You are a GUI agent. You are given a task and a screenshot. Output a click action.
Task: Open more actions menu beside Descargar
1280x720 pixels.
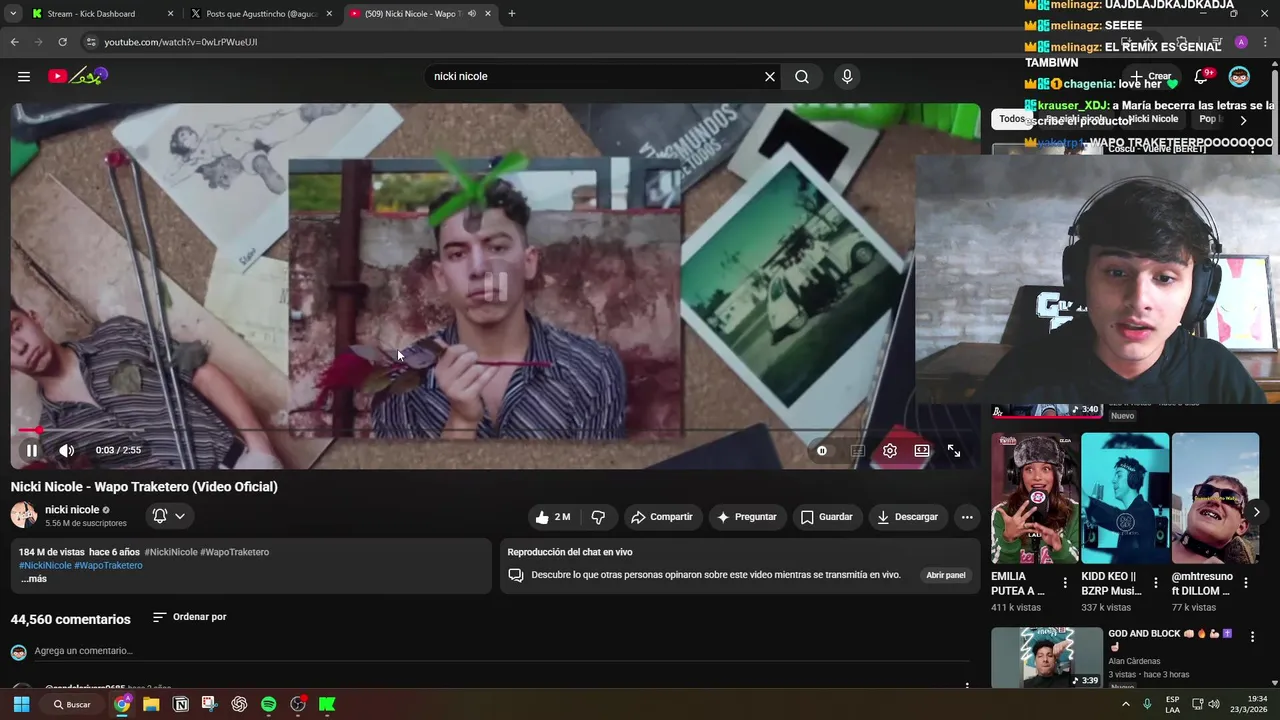(966, 517)
